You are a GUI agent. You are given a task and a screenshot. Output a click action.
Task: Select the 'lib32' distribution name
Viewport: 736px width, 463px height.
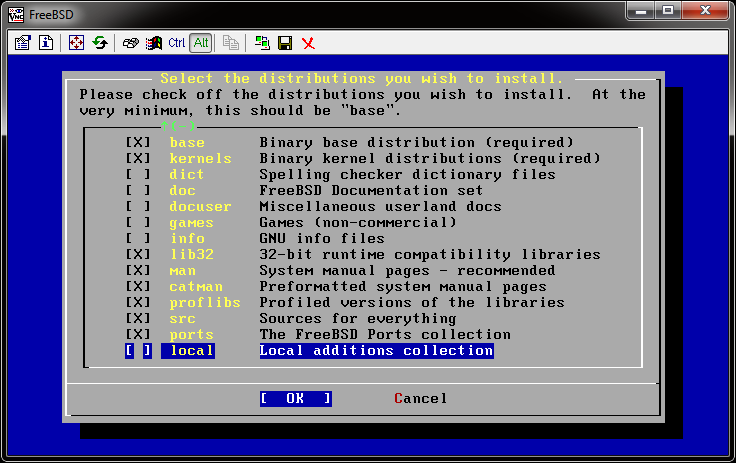coord(192,254)
